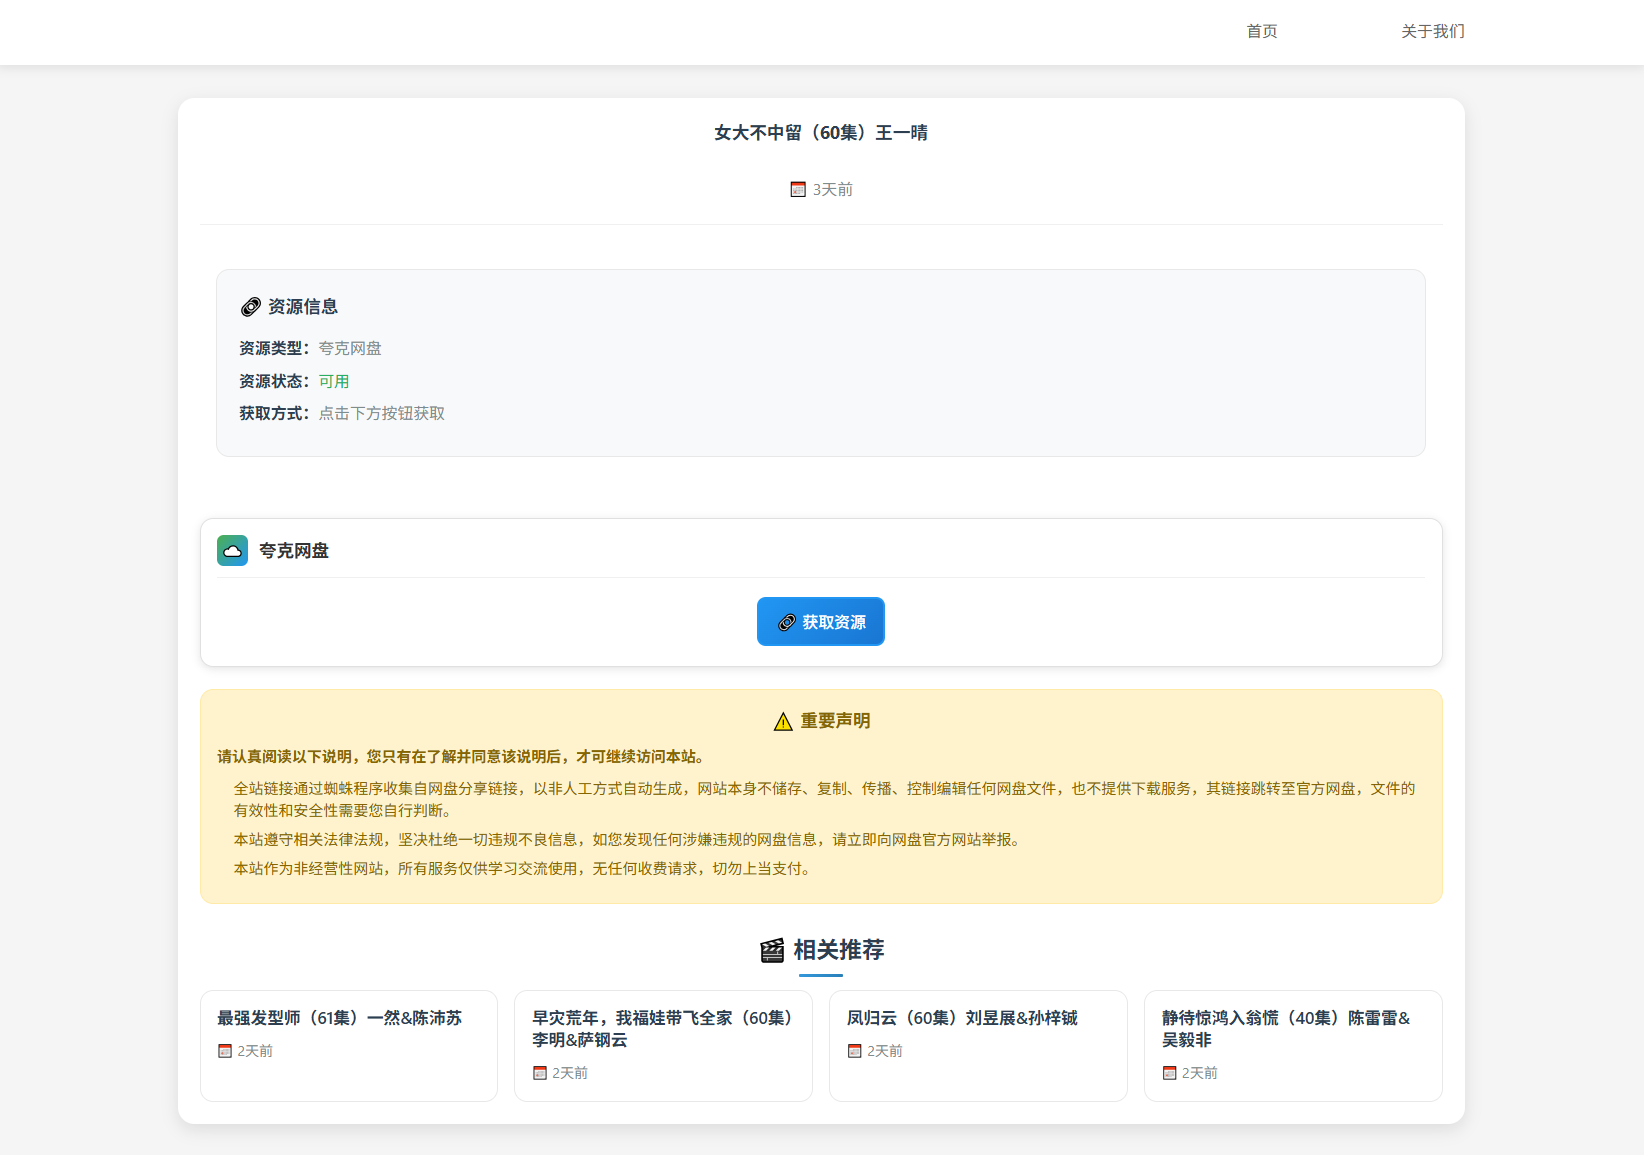Click calendar icon in 静待惊鸿入翁慌 card

tap(1169, 1073)
